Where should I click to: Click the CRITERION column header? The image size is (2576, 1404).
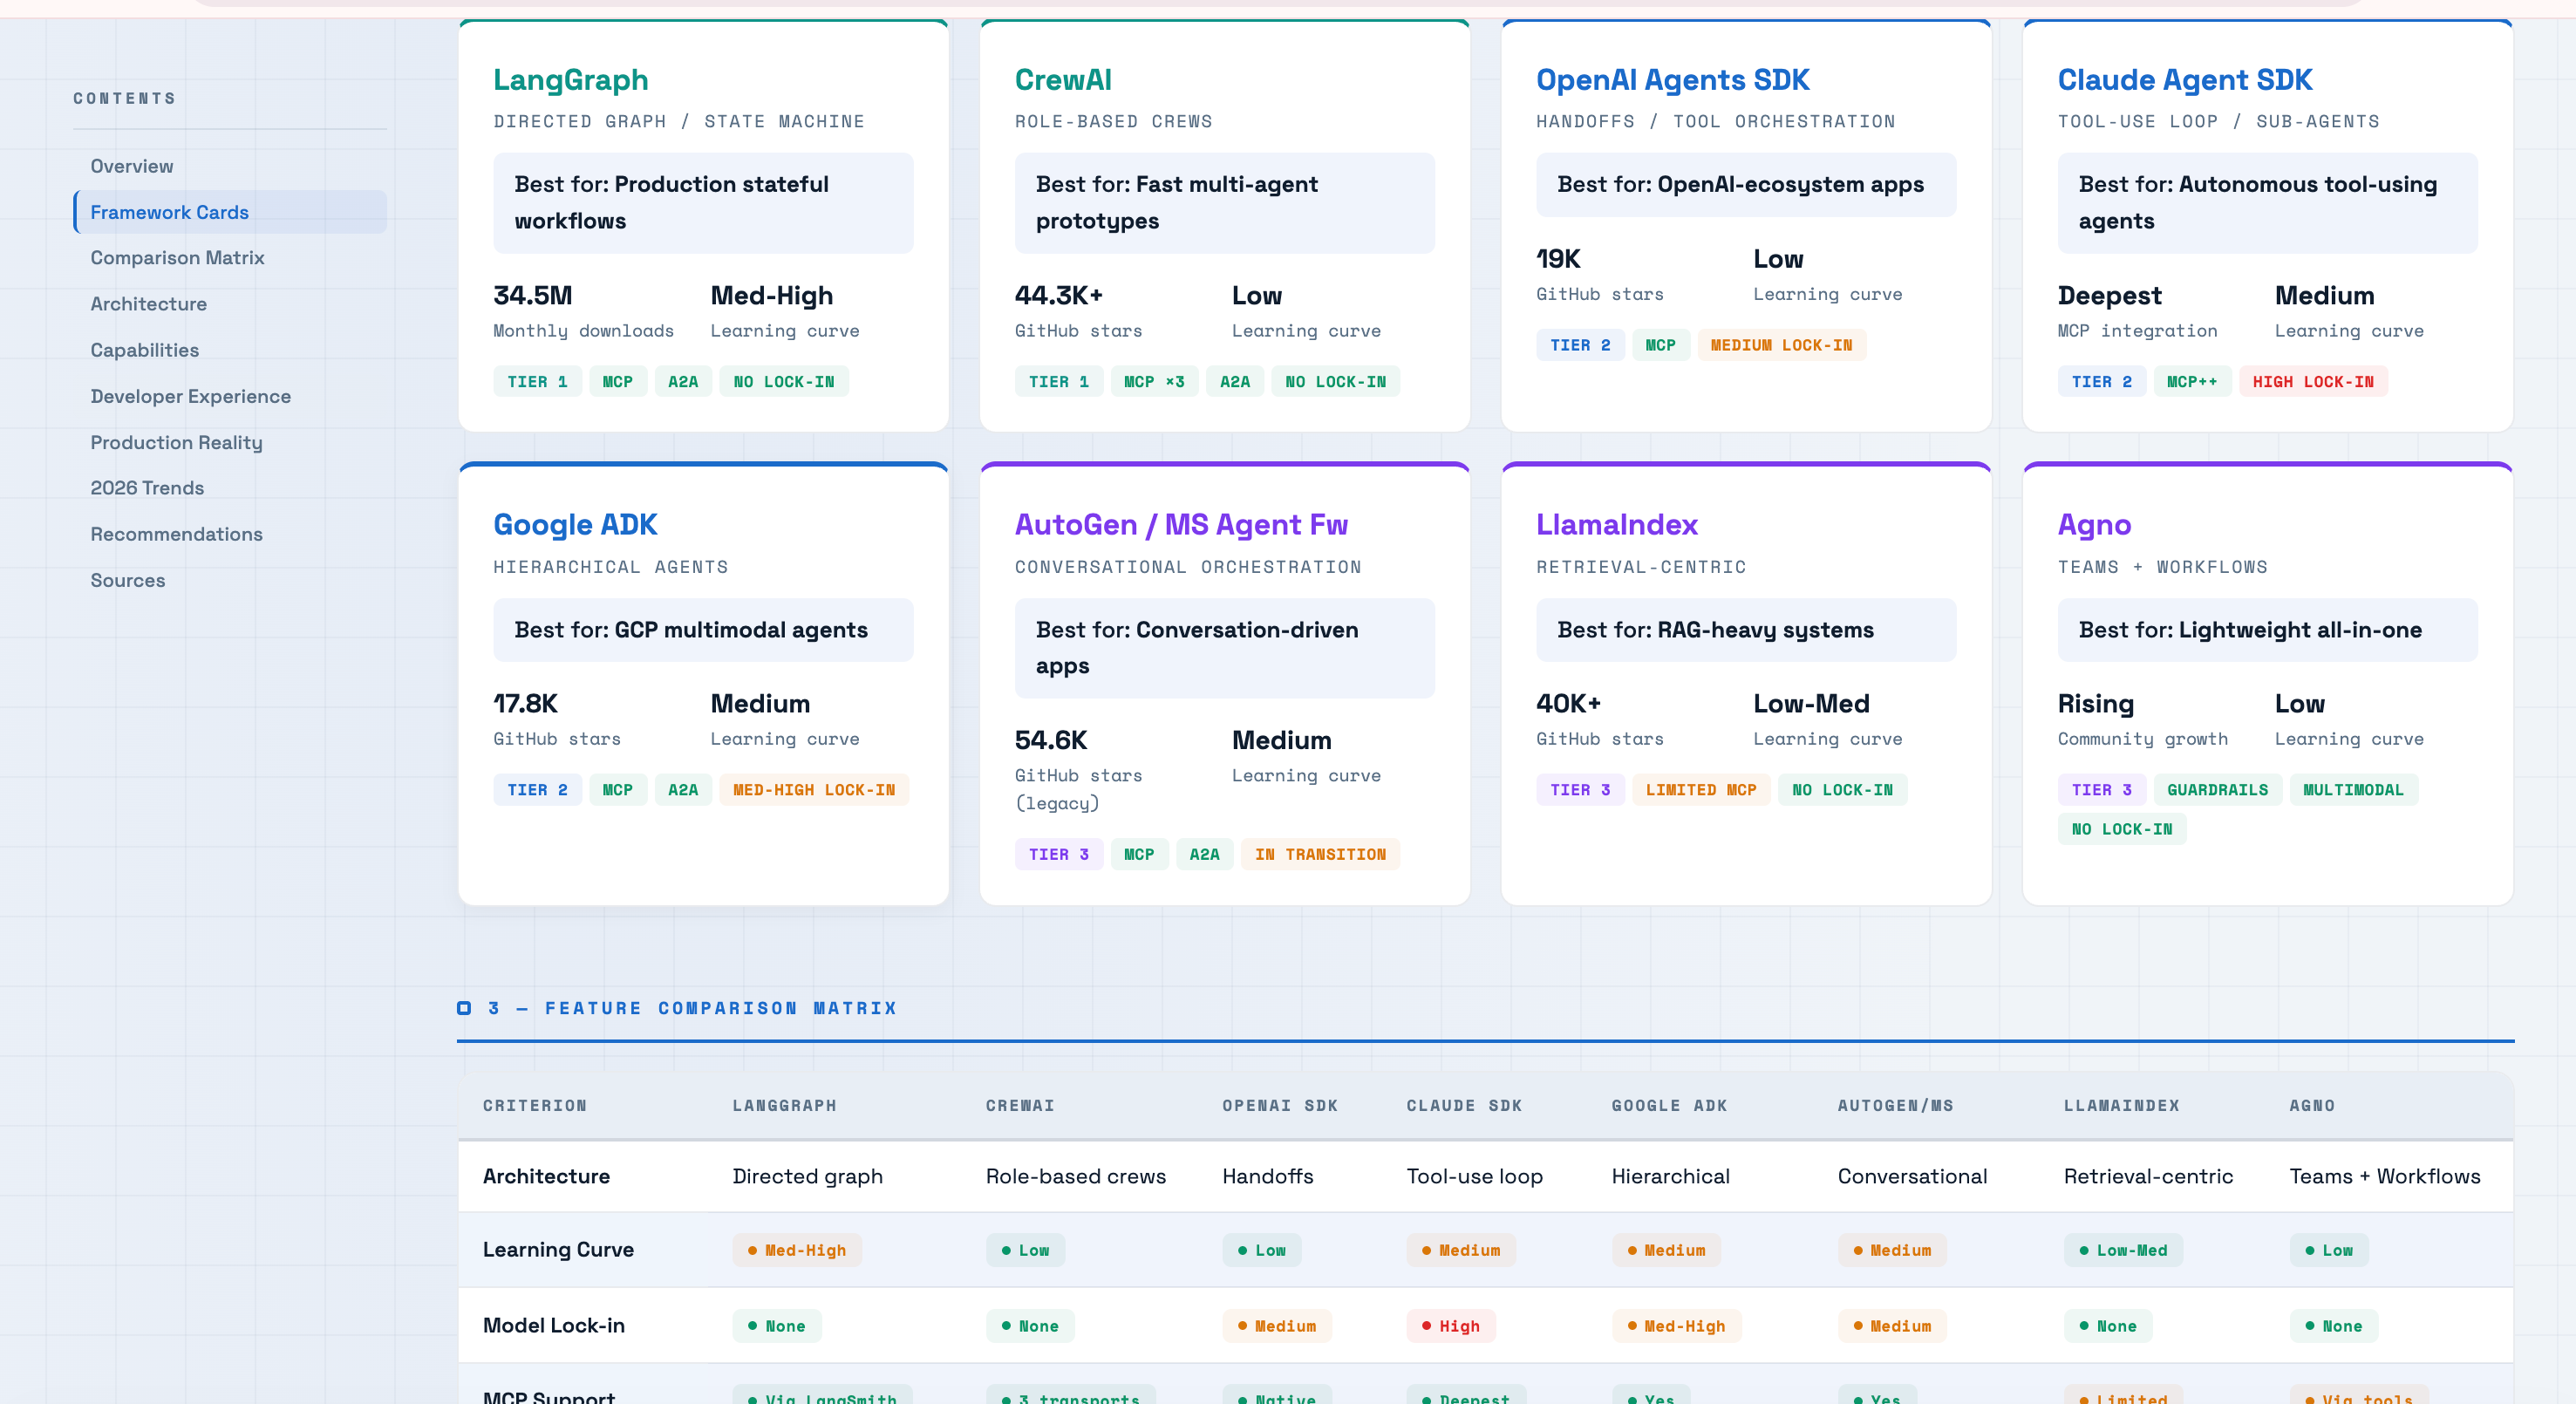coord(534,1105)
